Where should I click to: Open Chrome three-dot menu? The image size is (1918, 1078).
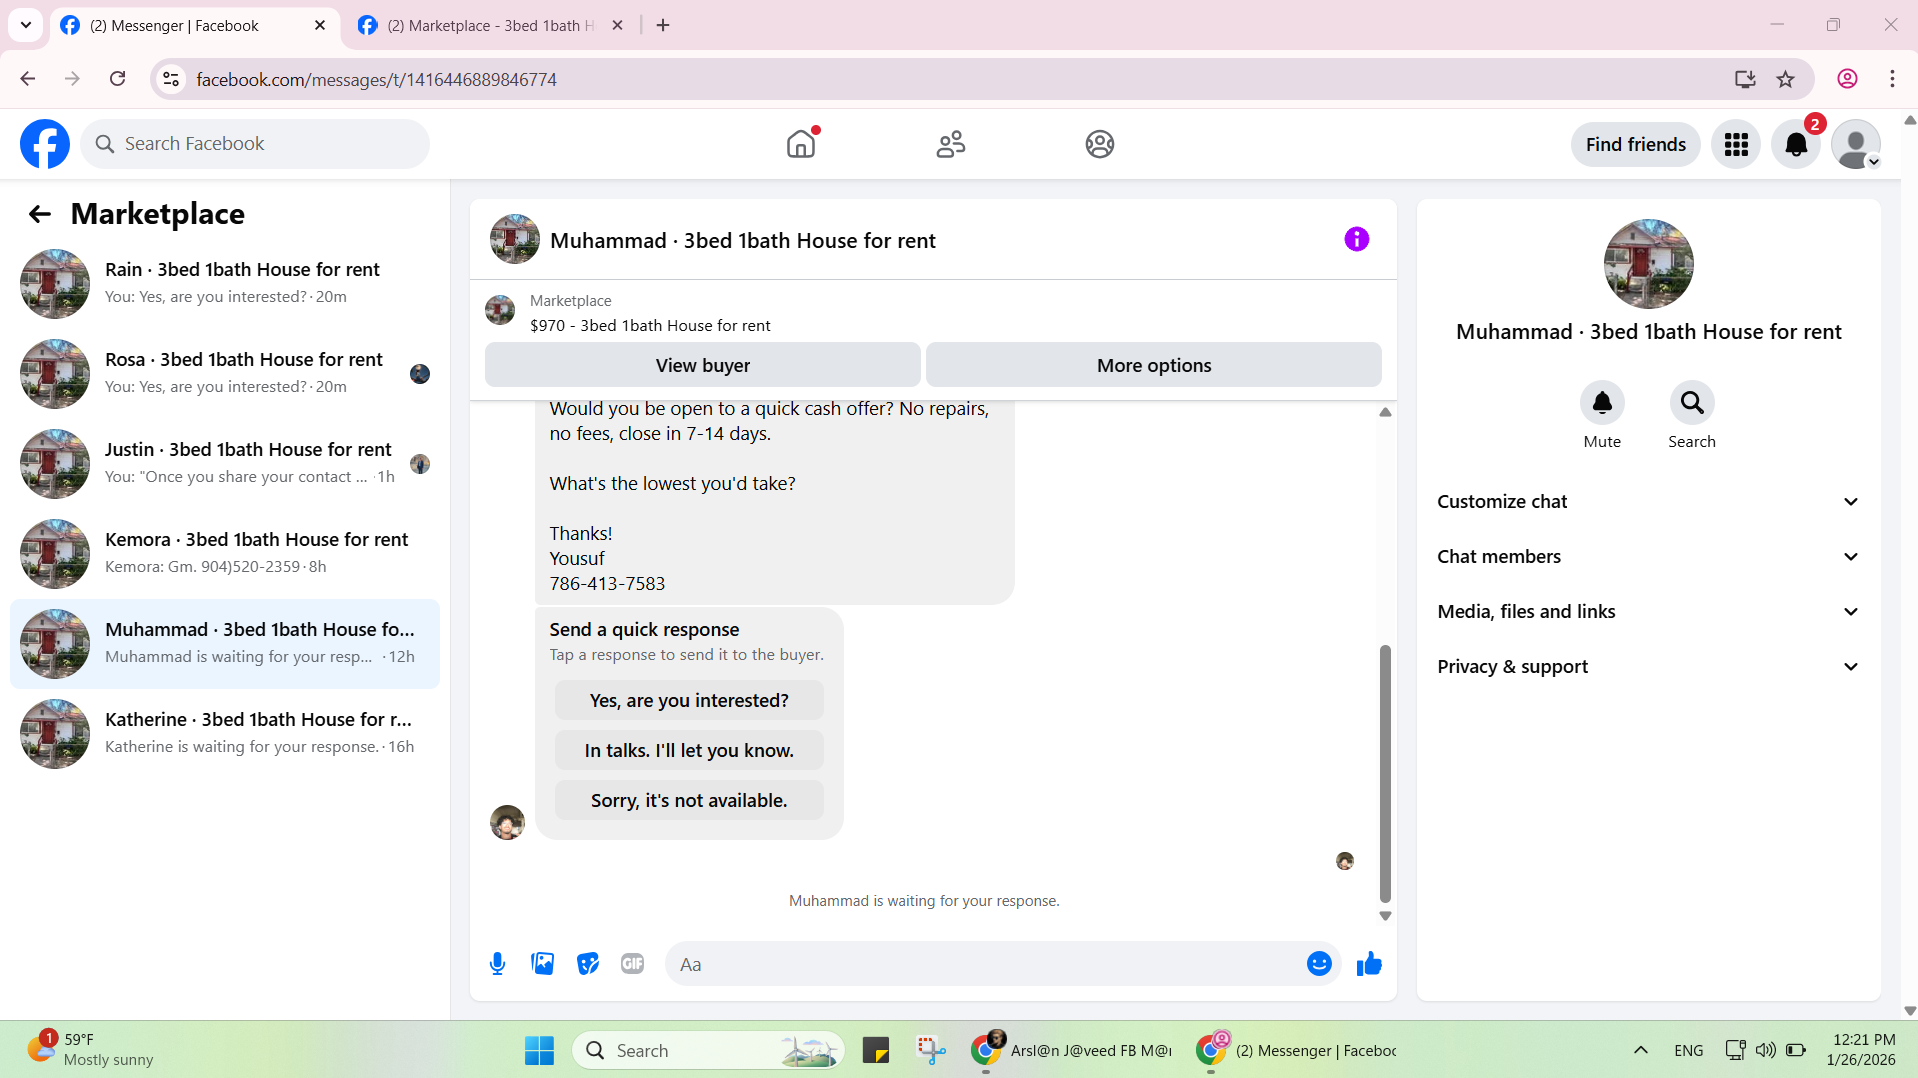(x=1892, y=79)
